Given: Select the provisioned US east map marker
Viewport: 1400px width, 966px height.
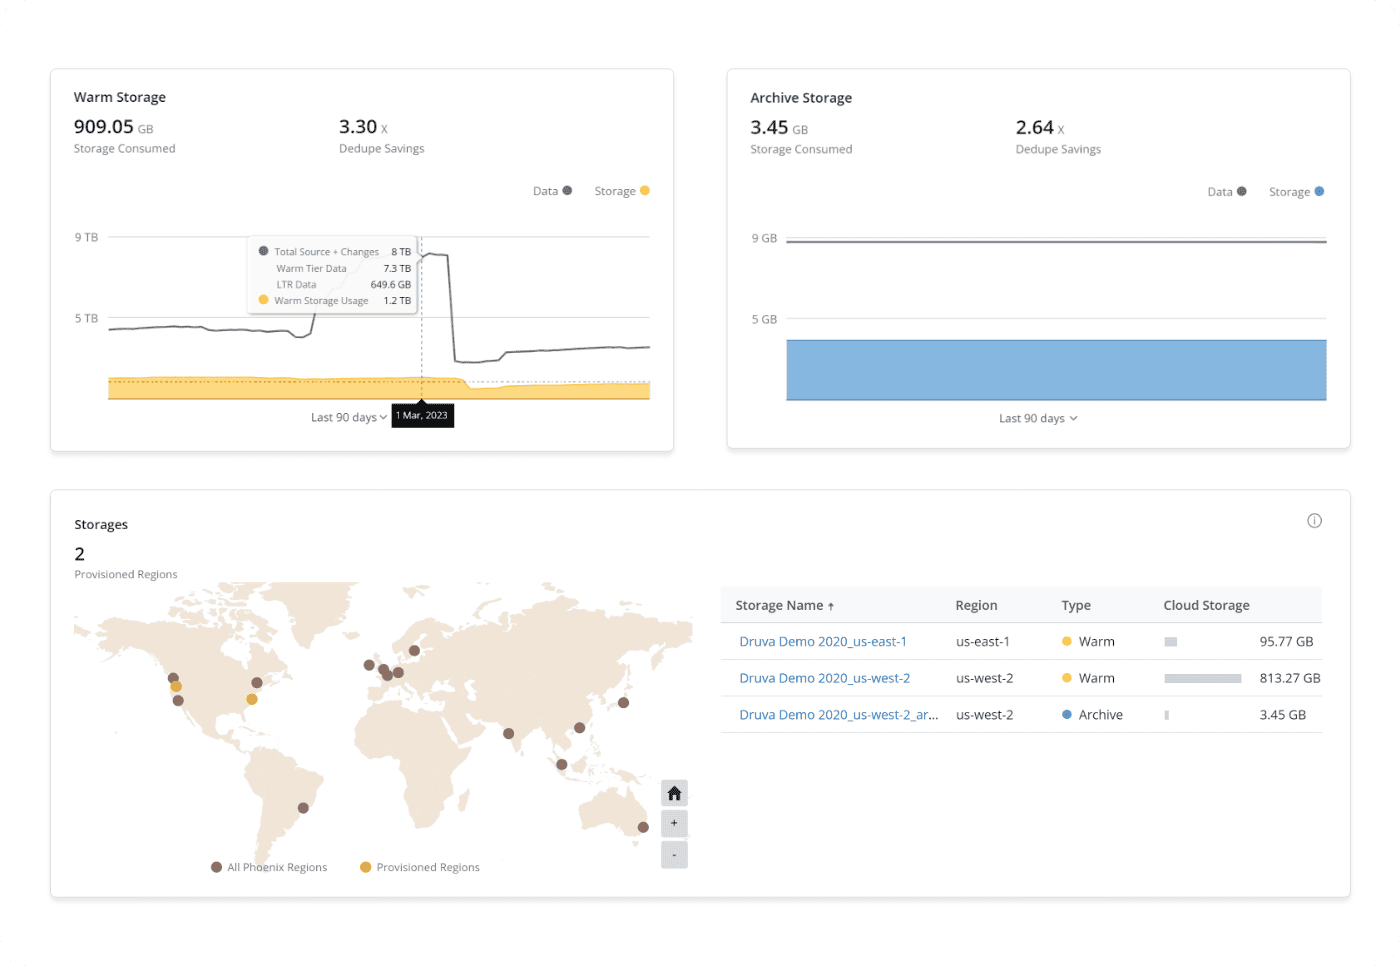Looking at the screenshot, I should click(252, 699).
